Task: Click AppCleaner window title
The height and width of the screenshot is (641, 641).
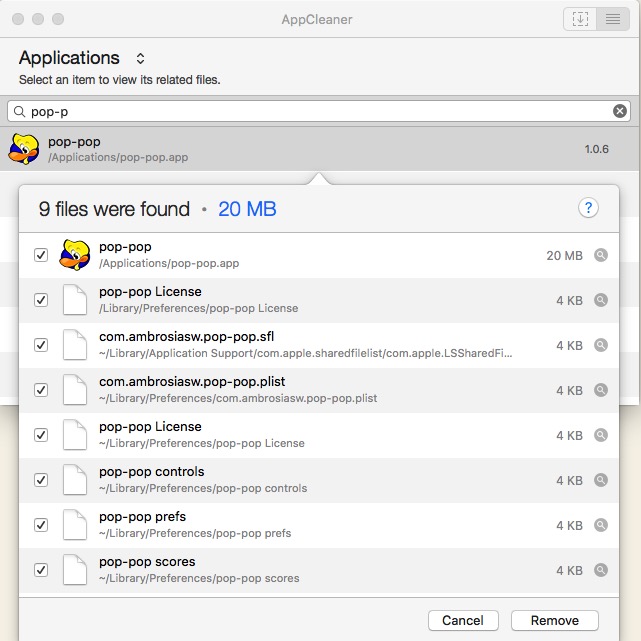Action: (317, 19)
